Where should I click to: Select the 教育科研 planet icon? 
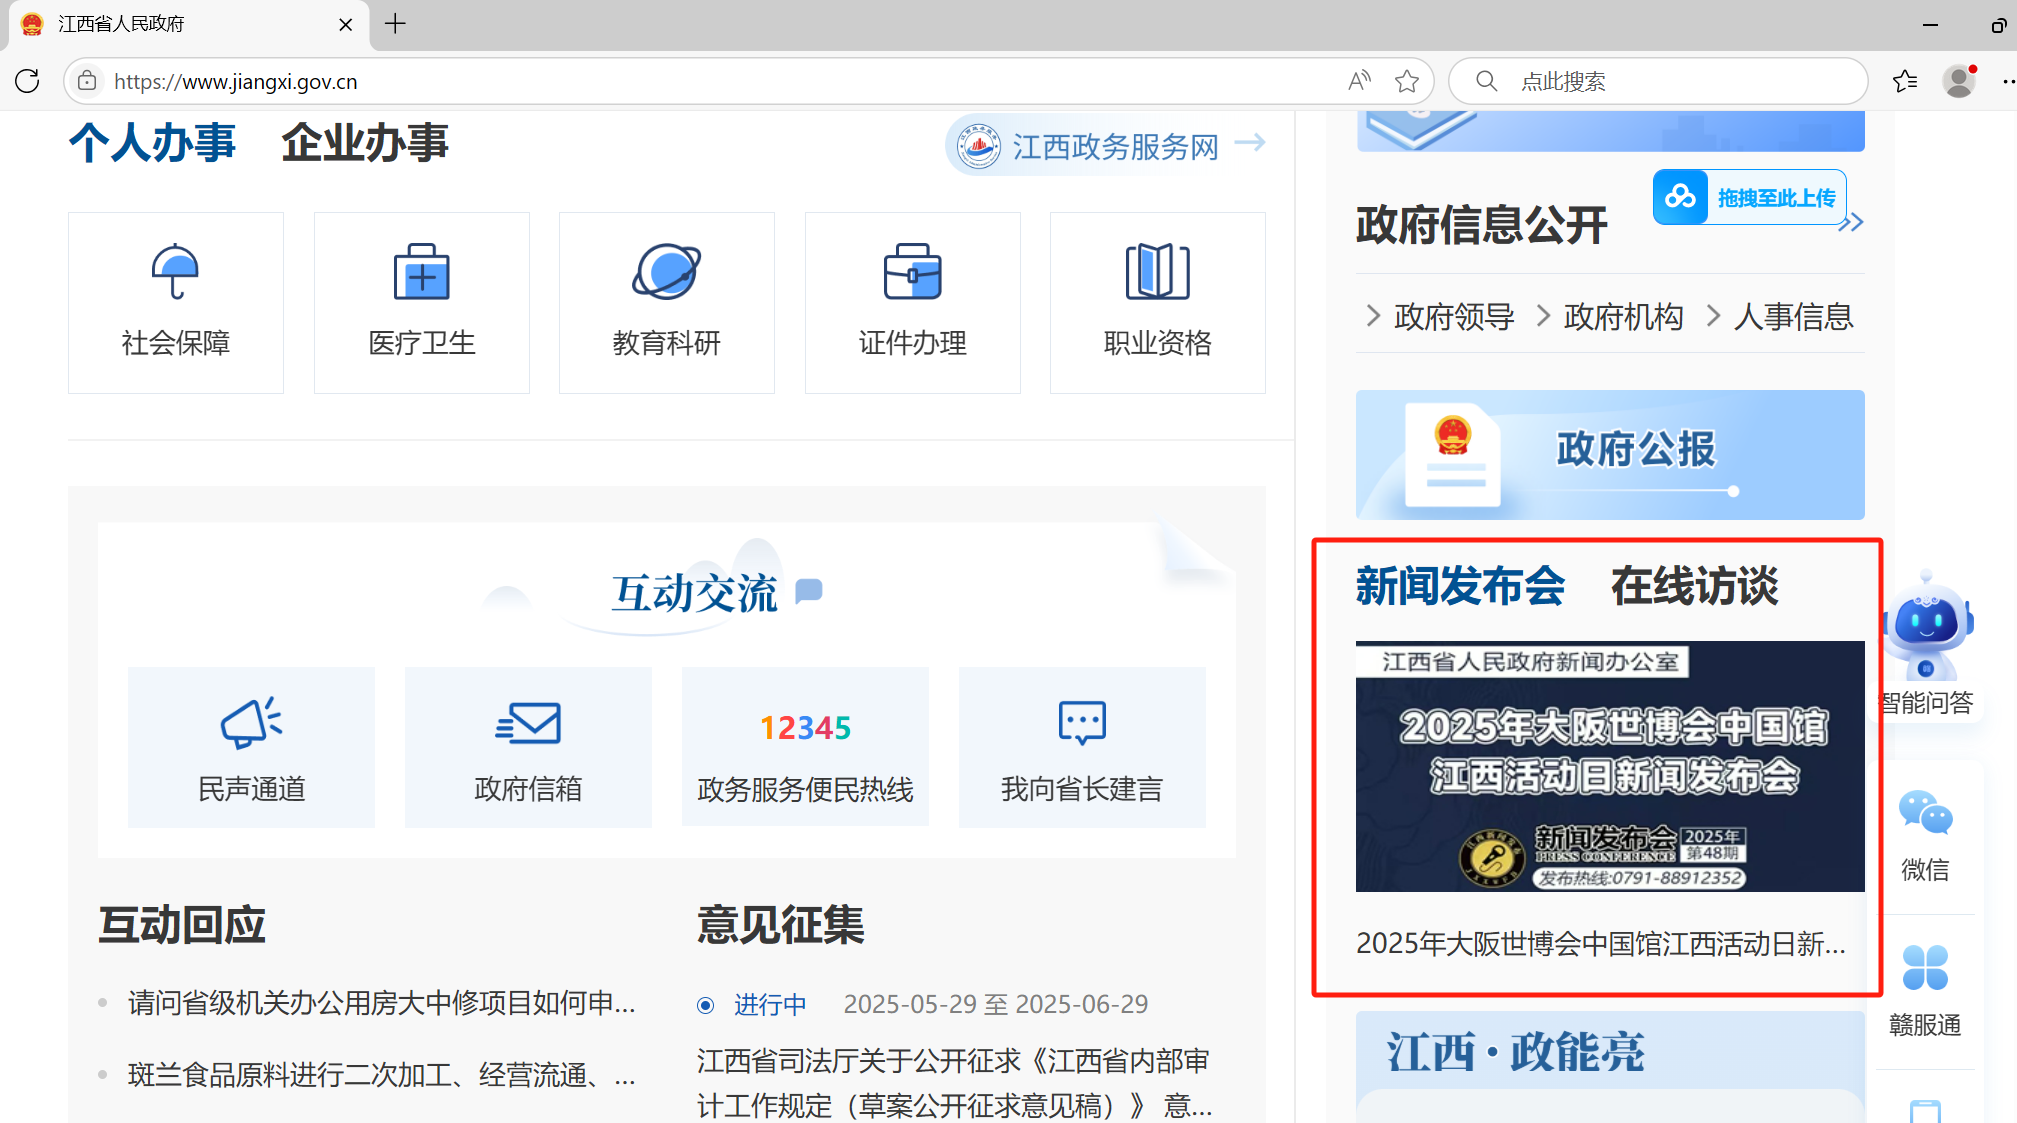point(666,272)
